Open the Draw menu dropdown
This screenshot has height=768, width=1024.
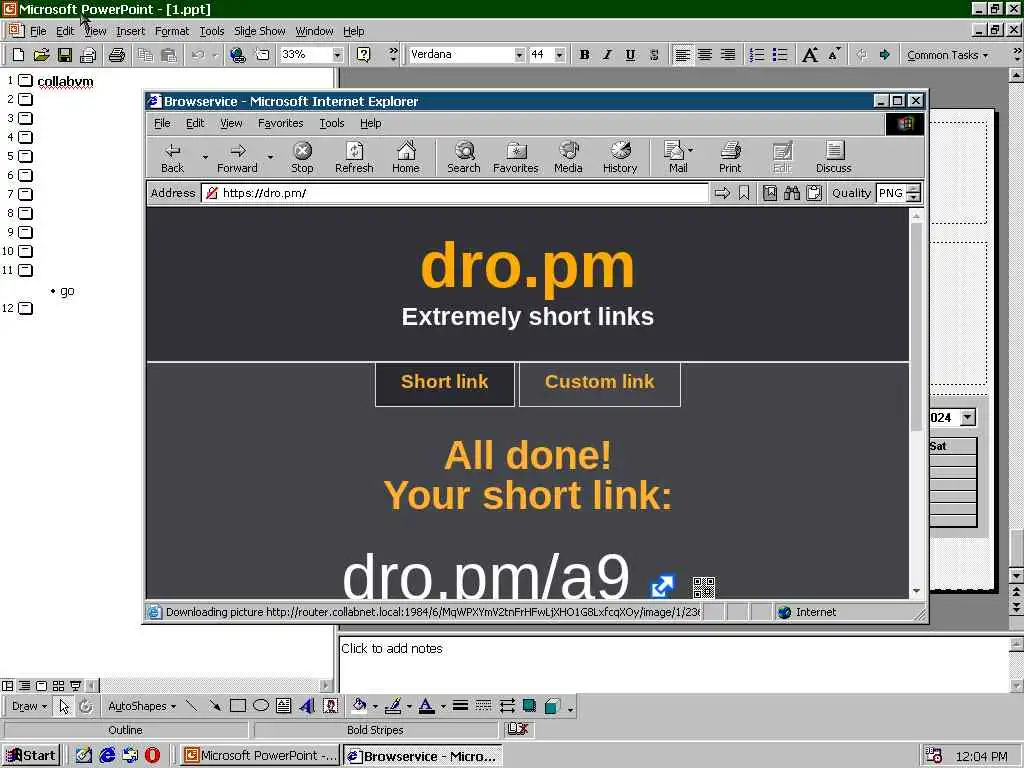(x=29, y=706)
